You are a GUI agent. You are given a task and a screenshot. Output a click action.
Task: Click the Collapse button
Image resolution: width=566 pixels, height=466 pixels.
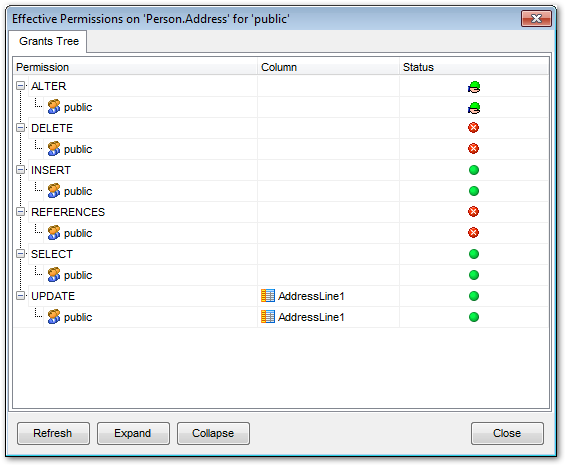pos(213,433)
